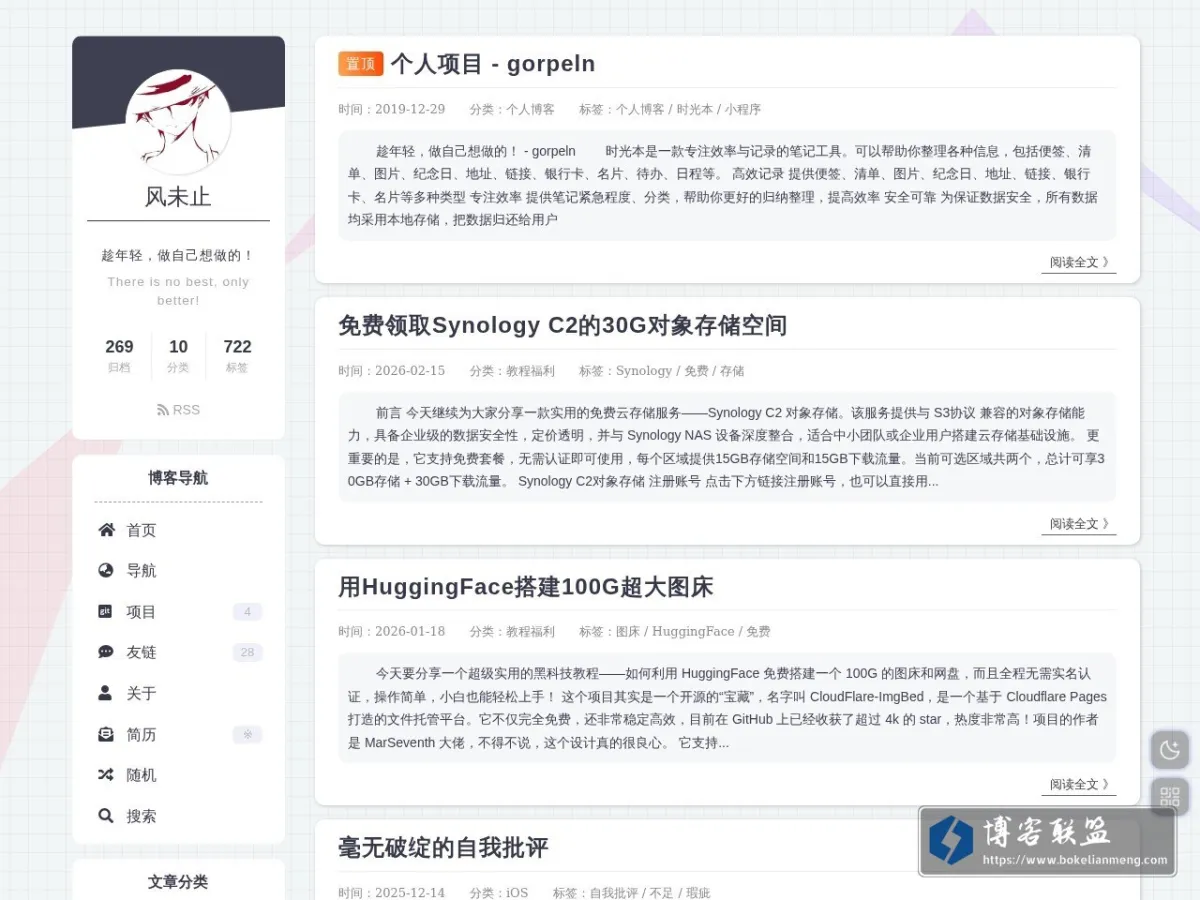The width and height of the screenshot is (1200, 900).
Task: Click the résumé icon beside 简历
Action: (x=106, y=734)
